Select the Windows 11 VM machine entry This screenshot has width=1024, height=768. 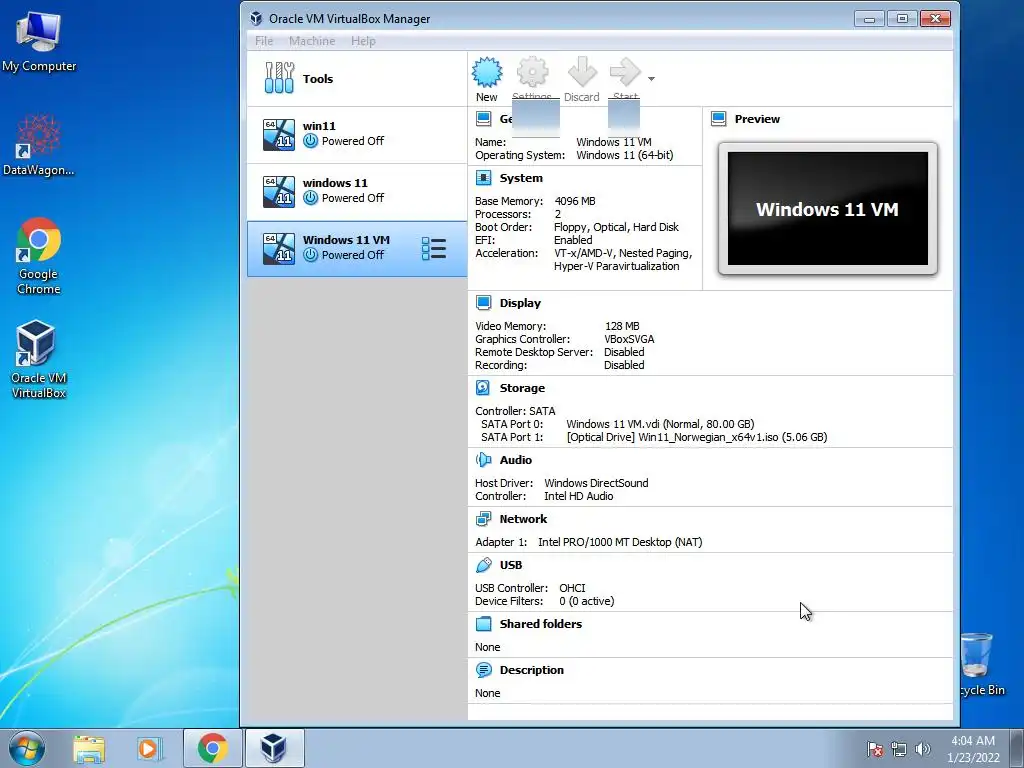tap(357, 248)
